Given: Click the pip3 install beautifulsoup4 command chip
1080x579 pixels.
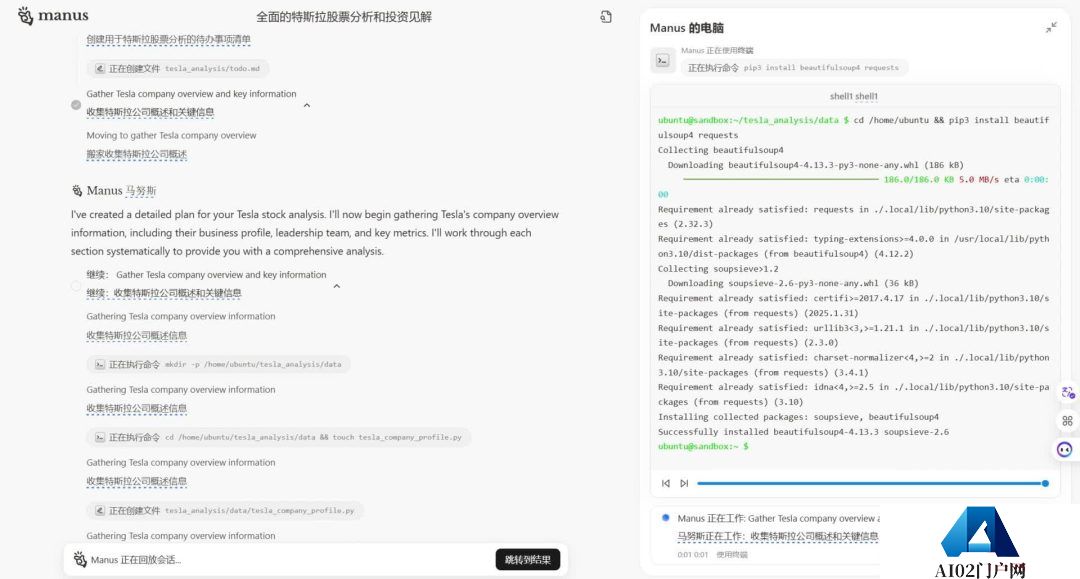Looking at the screenshot, I should [x=794, y=67].
